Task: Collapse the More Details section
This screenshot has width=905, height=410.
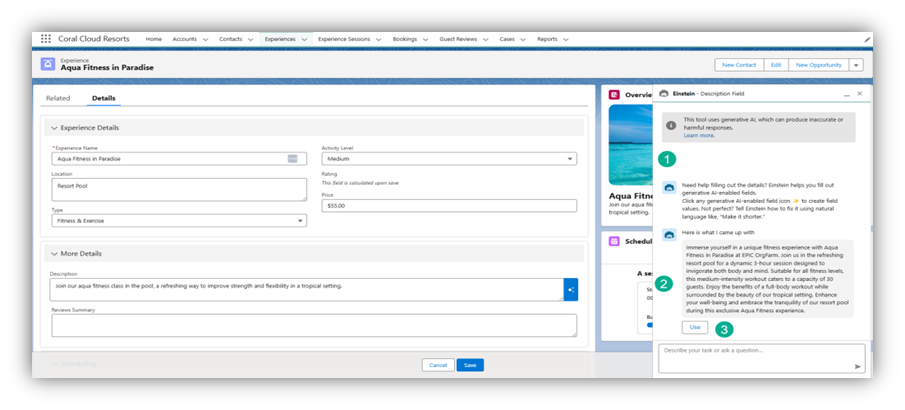Action: coord(55,254)
